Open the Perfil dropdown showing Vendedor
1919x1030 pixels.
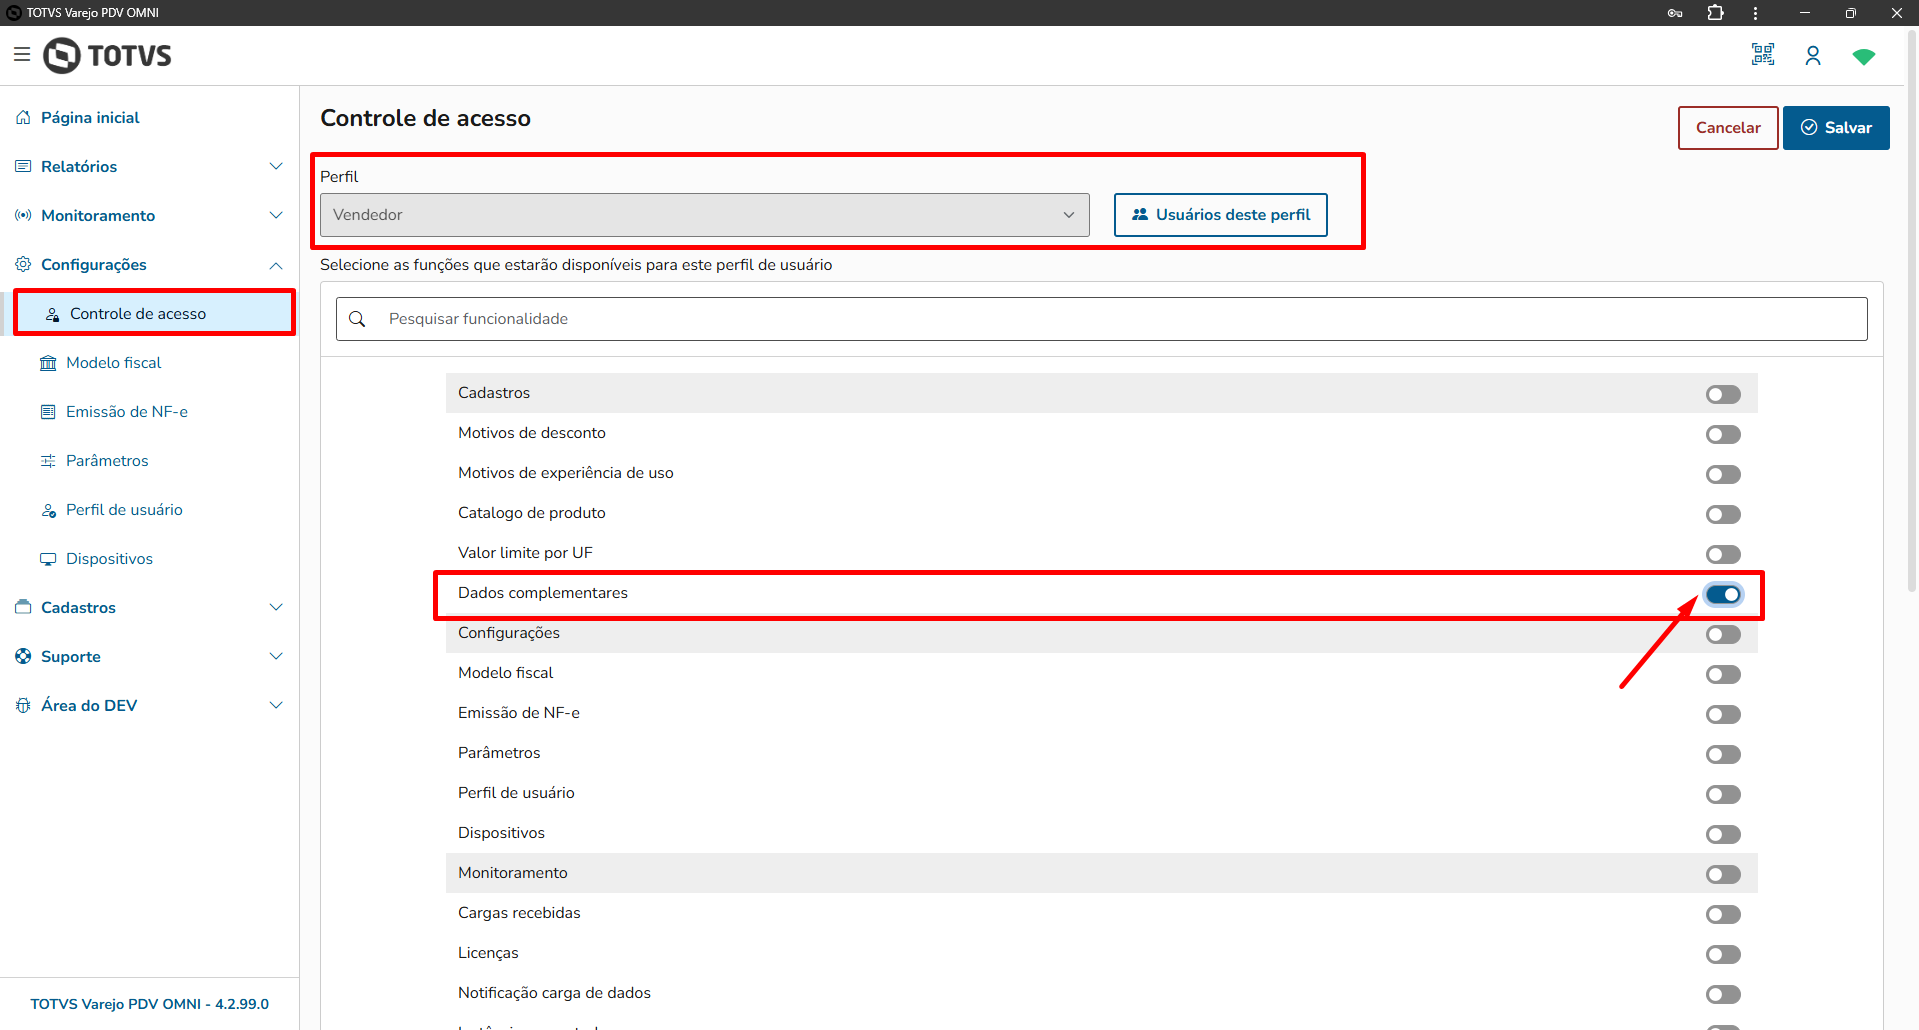tap(704, 215)
